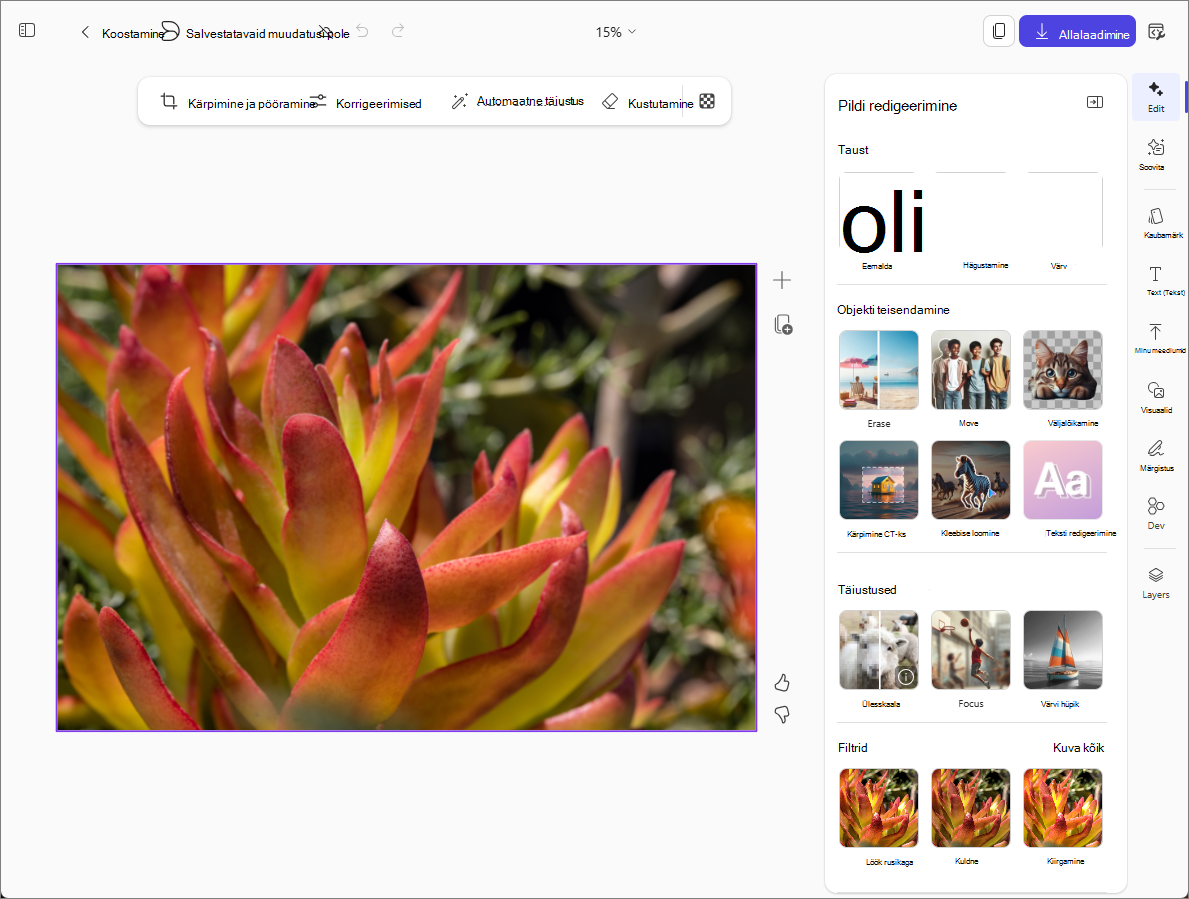Add a new page with plus icon
This screenshot has width=1189, height=899.
782,280
